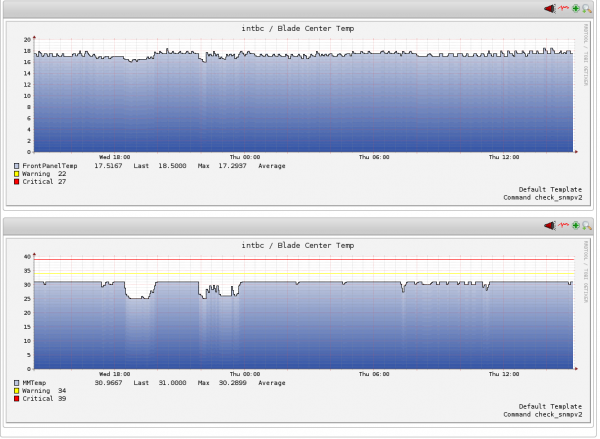Click the yellow Warning 34 legend swatch
The height and width of the screenshot is (439, 600).
pyautogui.click(x=17, y=391)
